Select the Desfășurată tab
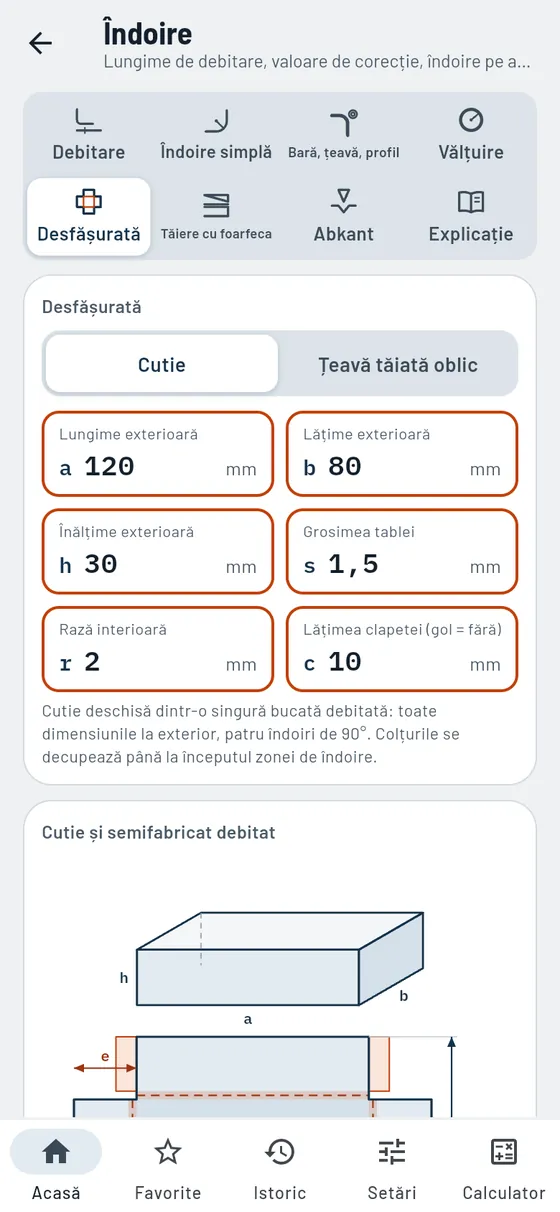The height and width of the screenshot is (1212, 560). 89,217
